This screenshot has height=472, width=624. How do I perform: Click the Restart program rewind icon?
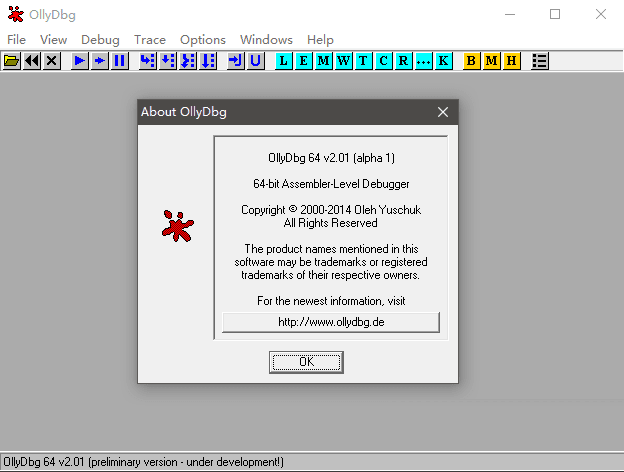32,61
